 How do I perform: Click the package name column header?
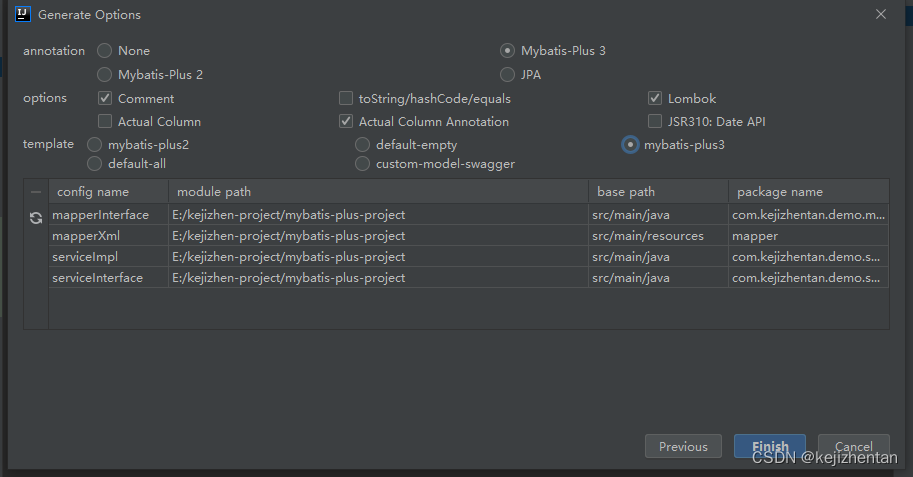[x=809, y=192]
